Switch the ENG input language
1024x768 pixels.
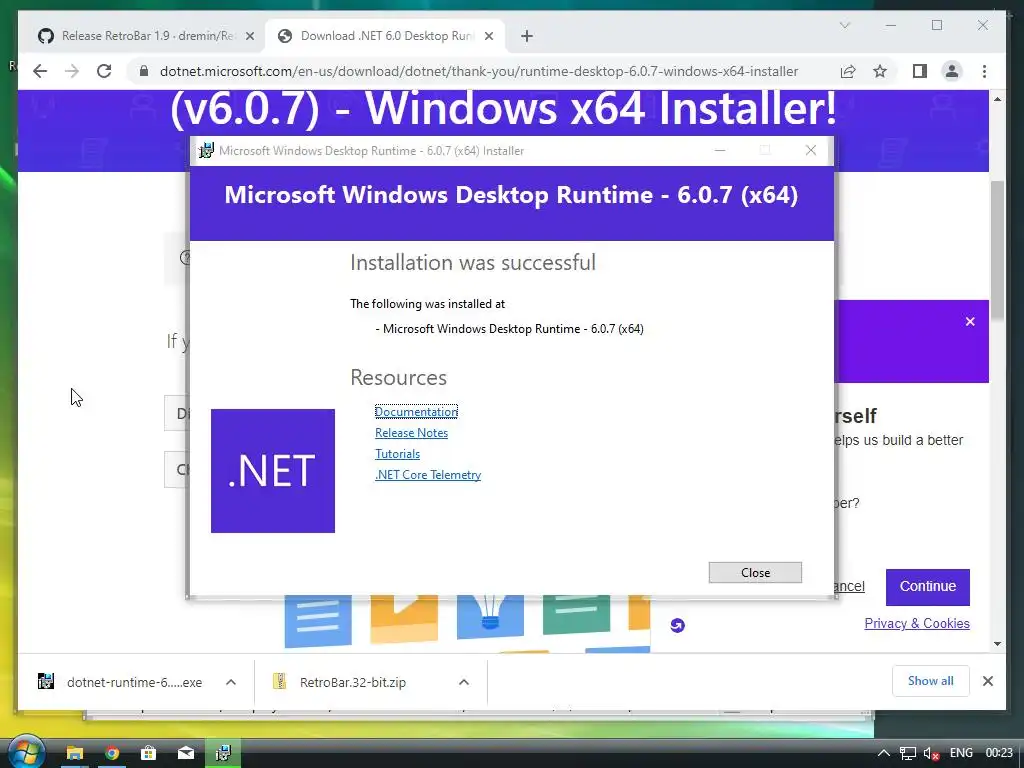click(961, 753)
